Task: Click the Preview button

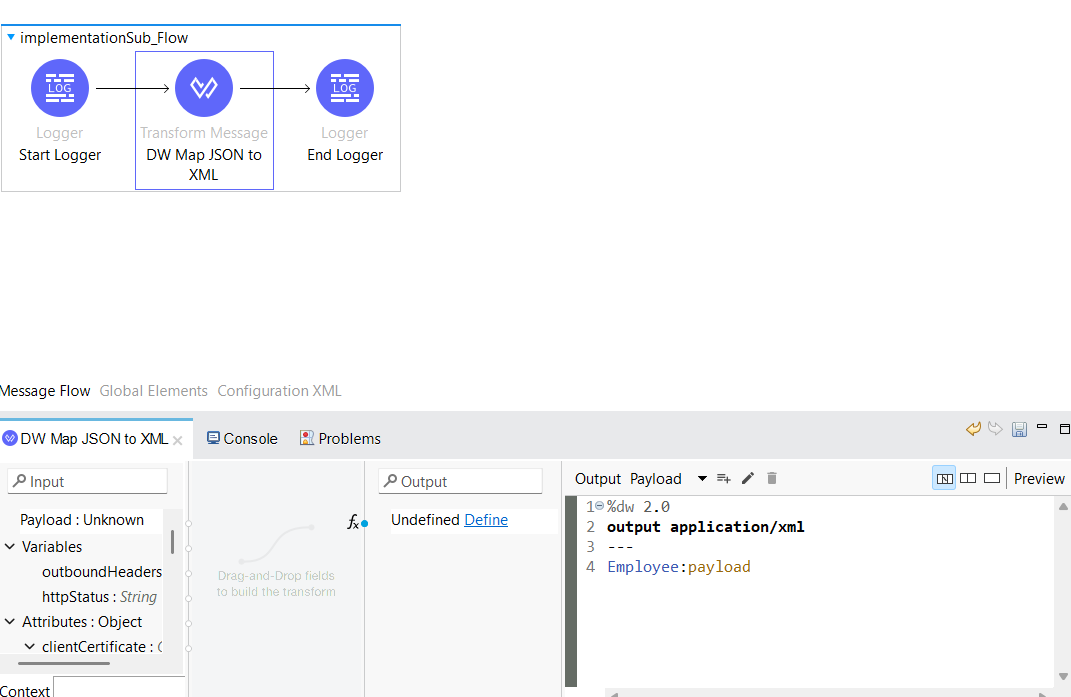Action: [x=1038, y=478]
